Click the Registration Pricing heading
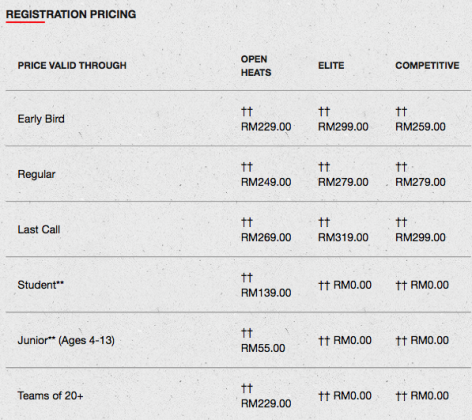Viewport: 472px width, 420px height. [x=71, y=14]
